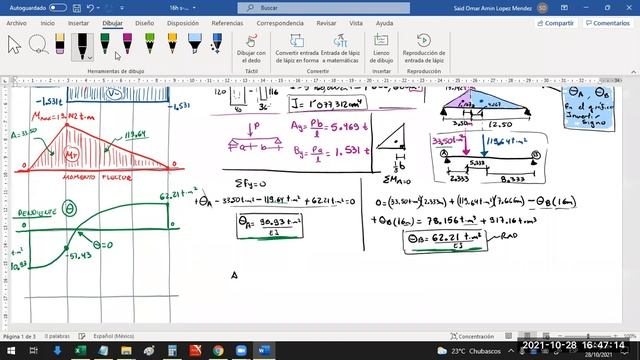Open the user account avatar
The width and height of the screenshot is (640, 360).
(x=542, y=8)
